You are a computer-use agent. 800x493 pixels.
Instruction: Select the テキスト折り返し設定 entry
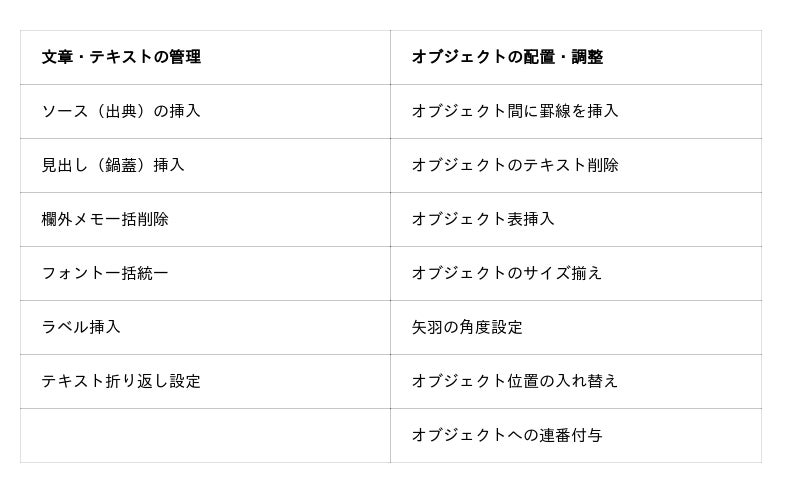coord(121,381)
